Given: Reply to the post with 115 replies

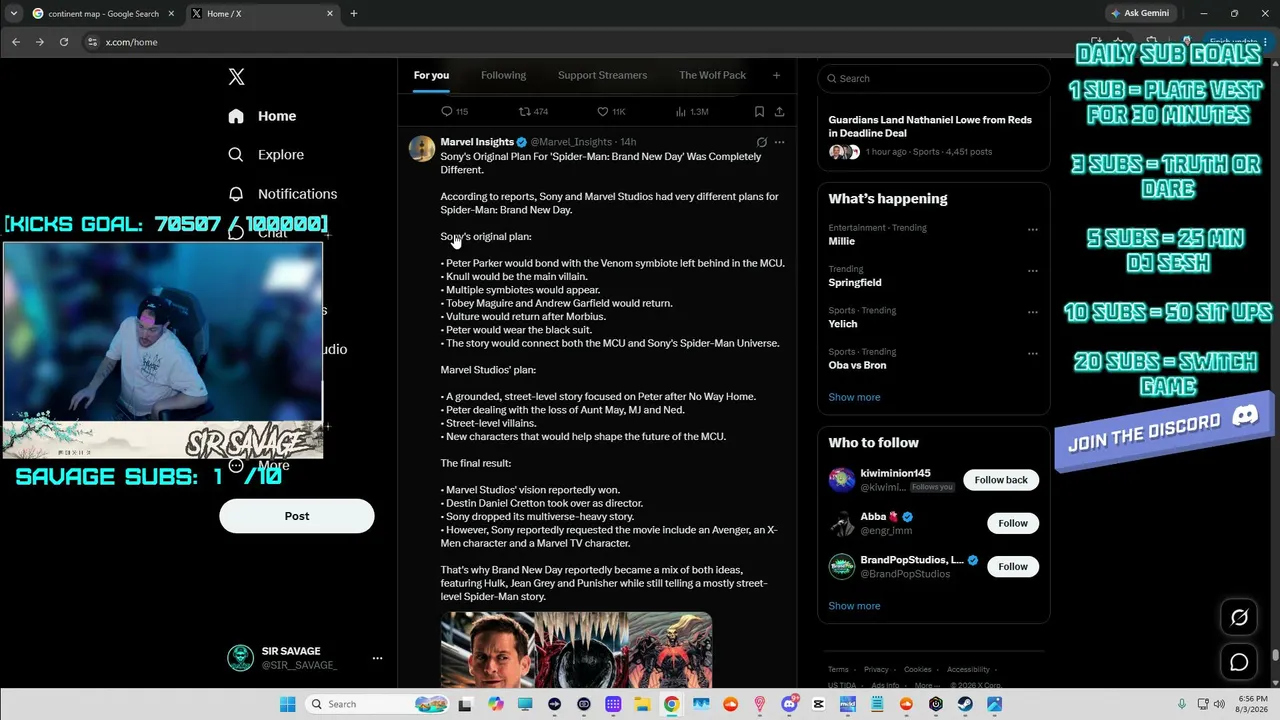Looking at the screenshot, I should pyautogui.click(x=454, y=111).
